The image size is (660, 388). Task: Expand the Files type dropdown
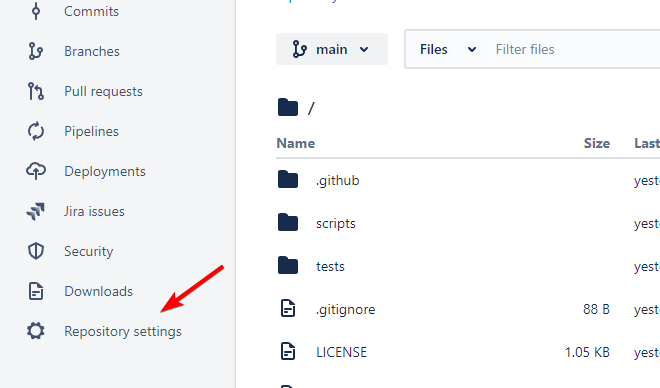point(448,49)
